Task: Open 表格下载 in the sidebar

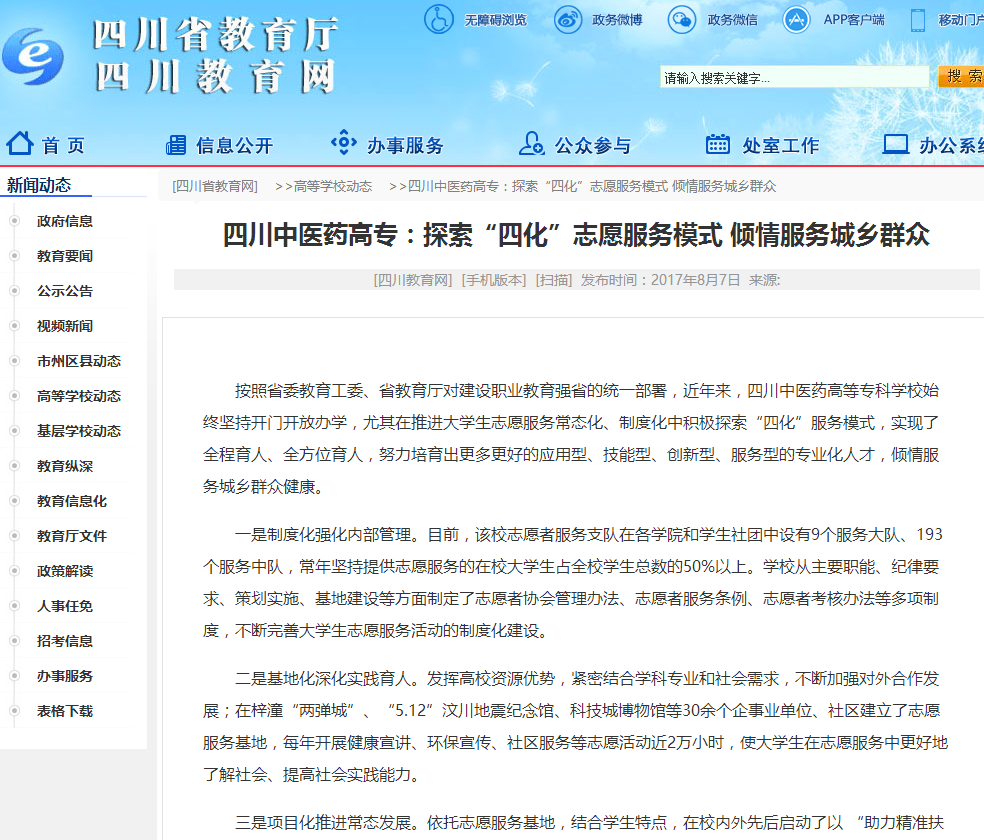Action: tap(65, 711)
